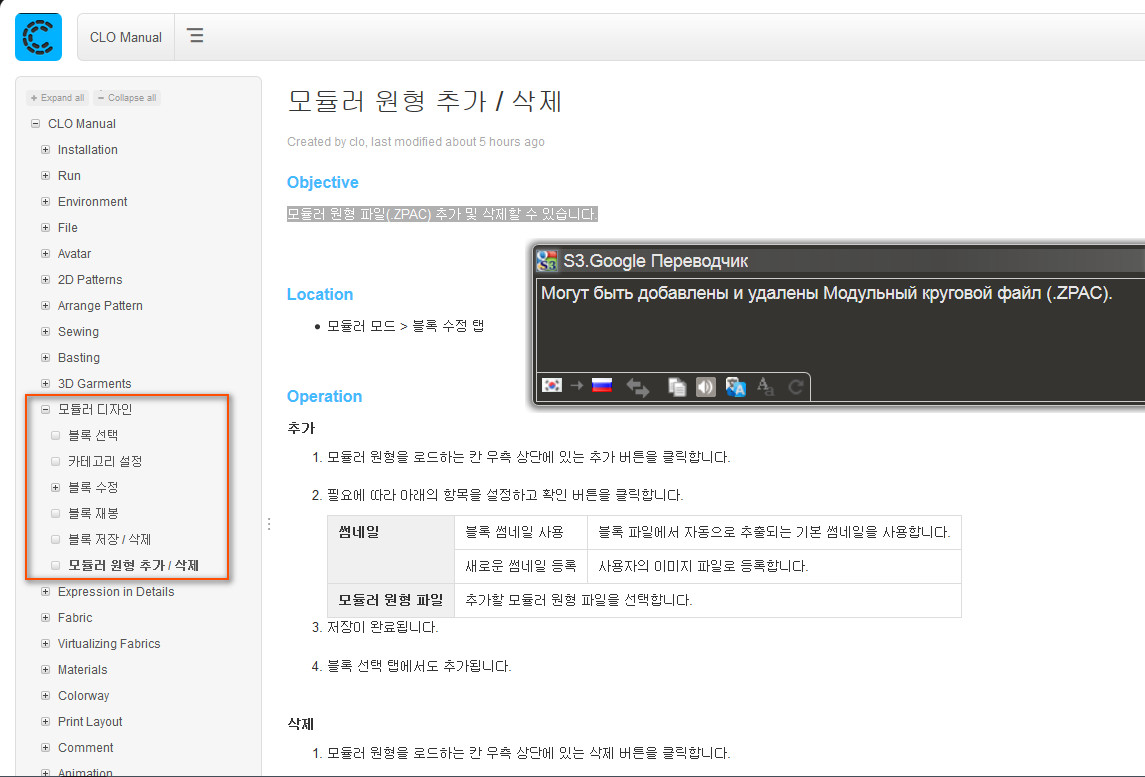Expand the Colorway tree node
This screenshot has width=1145, height=777.
point(45,696)
